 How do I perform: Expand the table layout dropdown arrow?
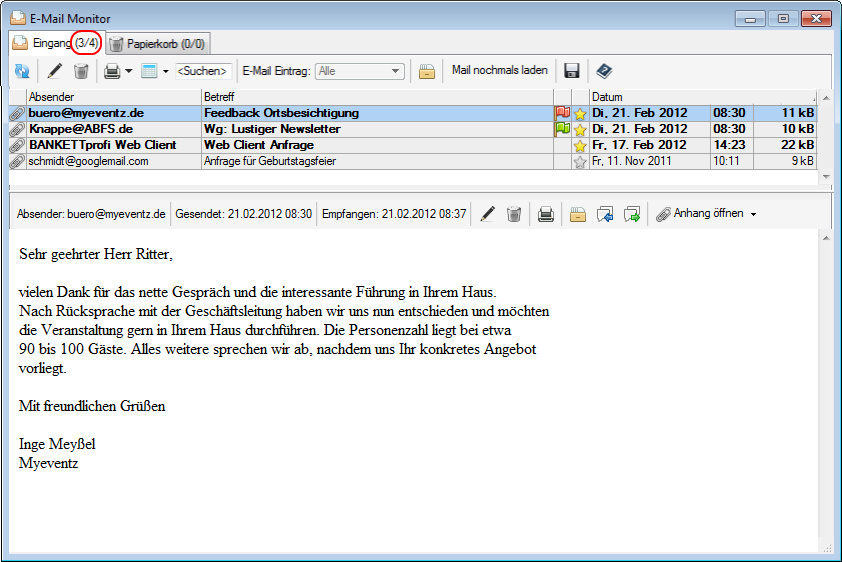click(x=165, y=71)
